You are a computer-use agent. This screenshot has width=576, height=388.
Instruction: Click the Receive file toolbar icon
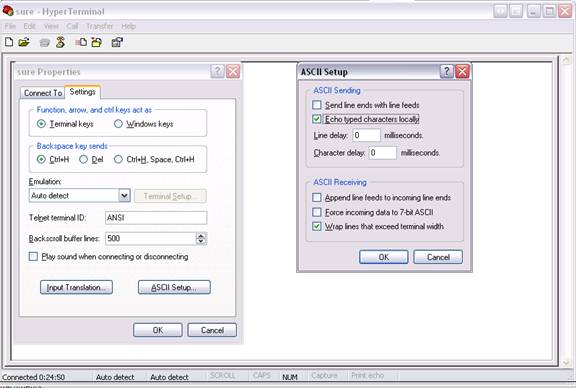coord(97,42)
